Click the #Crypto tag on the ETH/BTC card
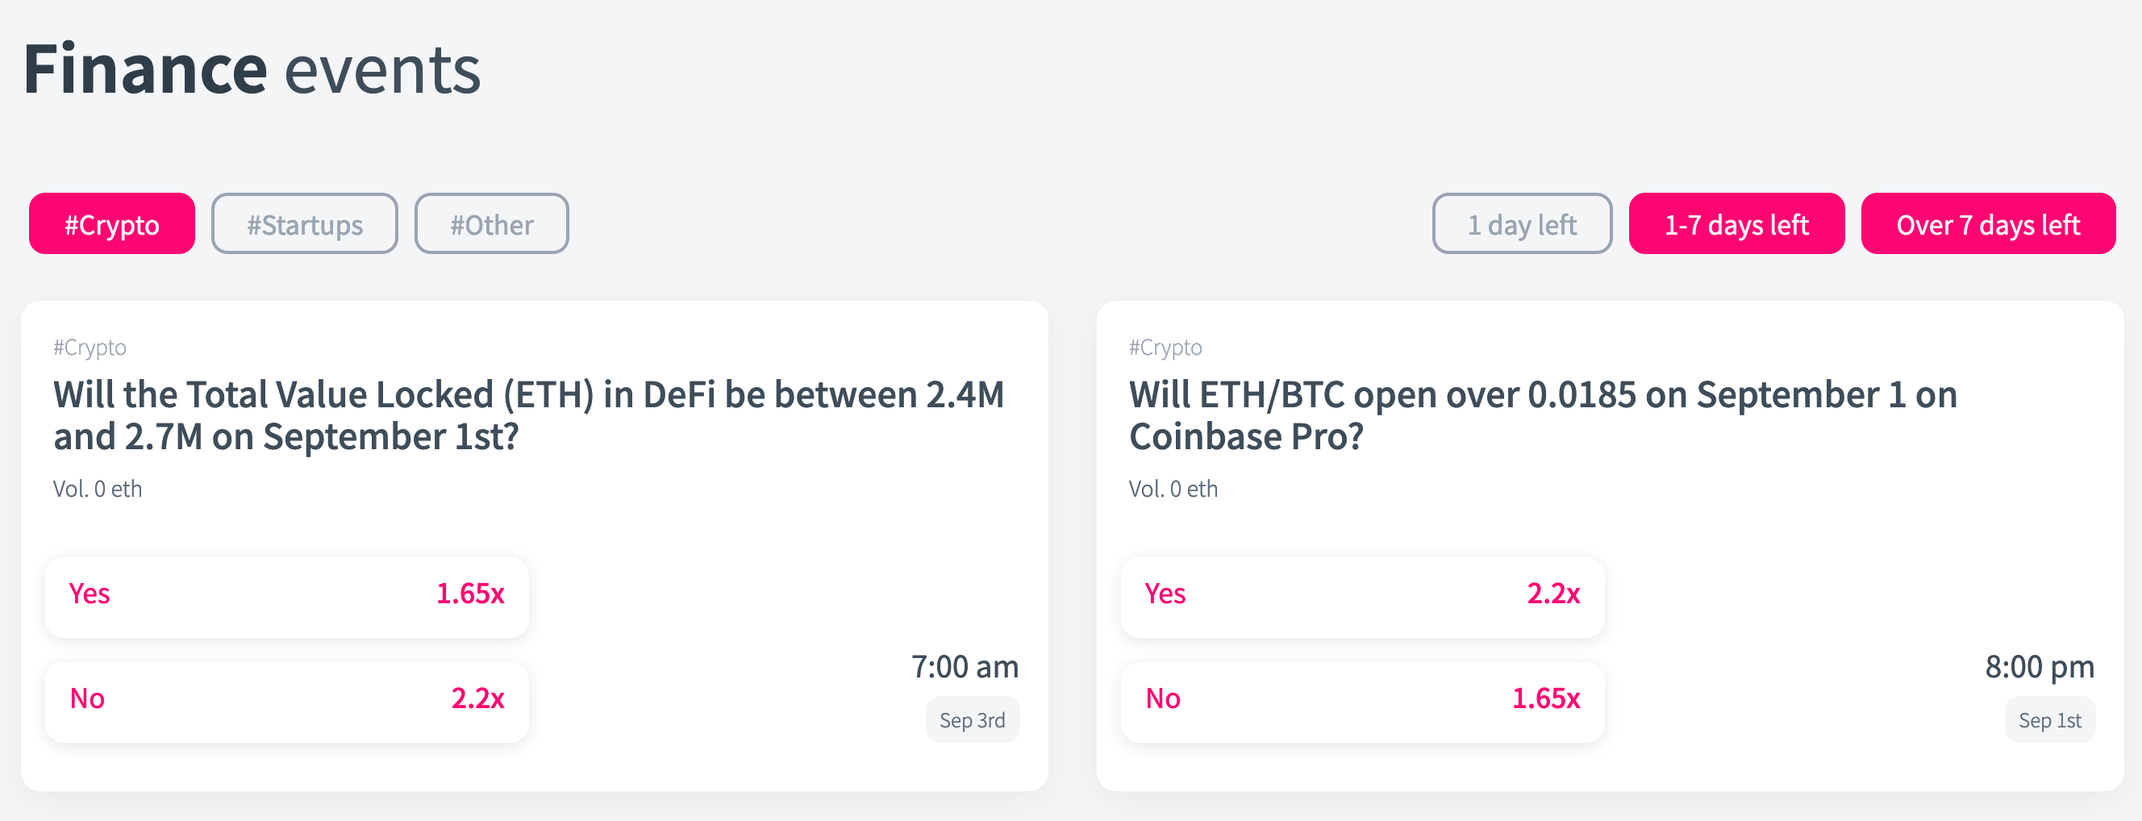Viewport: 2142px width, 821px height. pos(1166,347)
